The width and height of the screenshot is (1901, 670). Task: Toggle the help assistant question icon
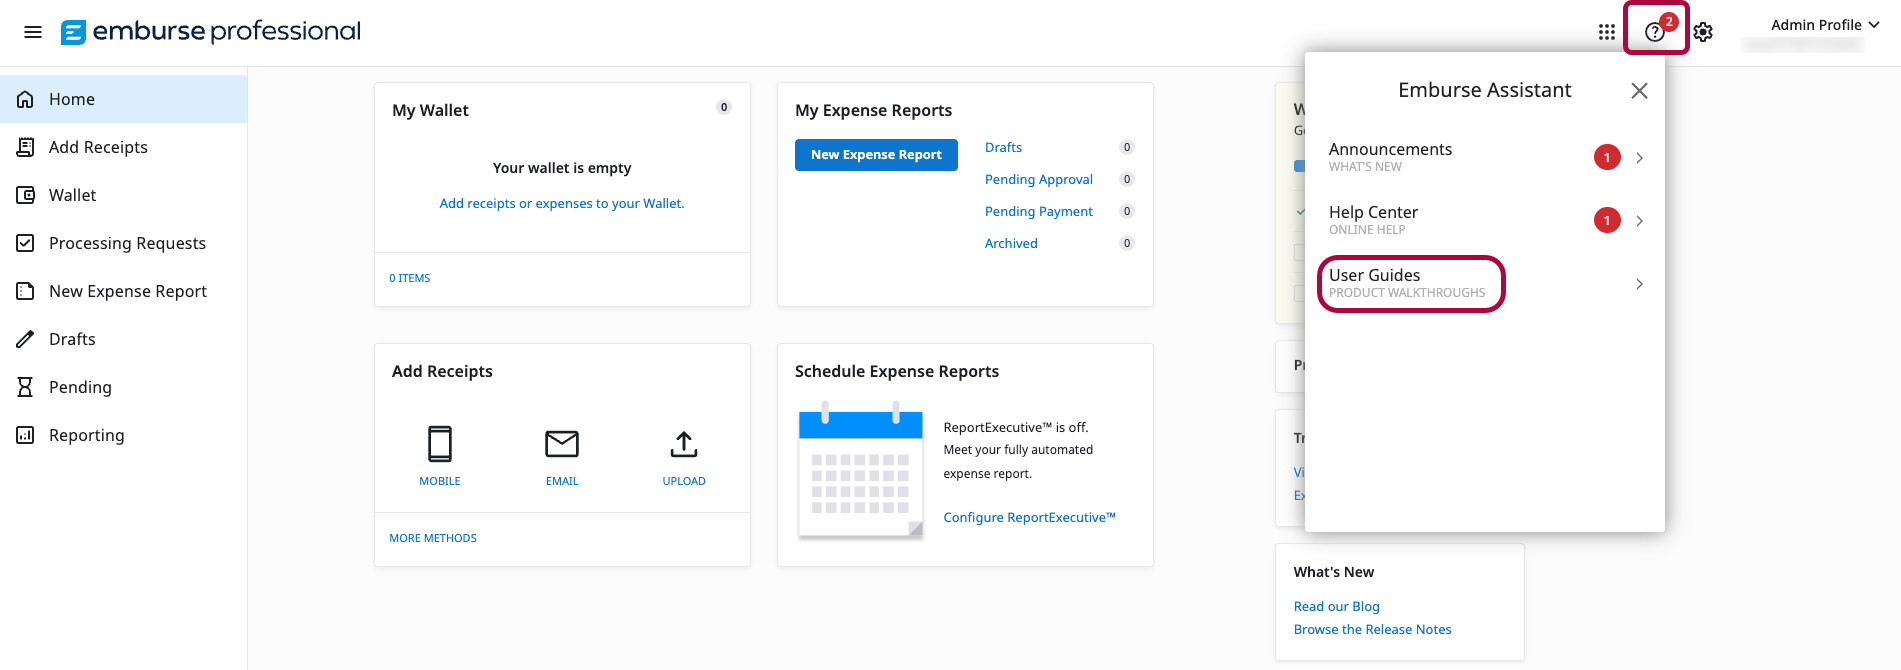1655,32
